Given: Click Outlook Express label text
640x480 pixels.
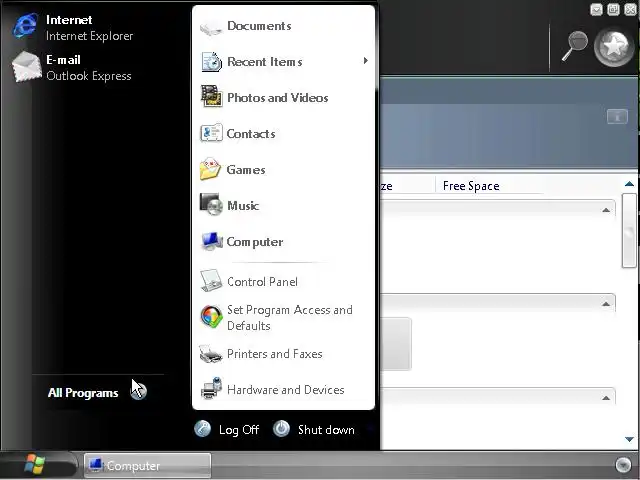Looking at the screenshot, I should pyautogui.click(x=89, y=76).
